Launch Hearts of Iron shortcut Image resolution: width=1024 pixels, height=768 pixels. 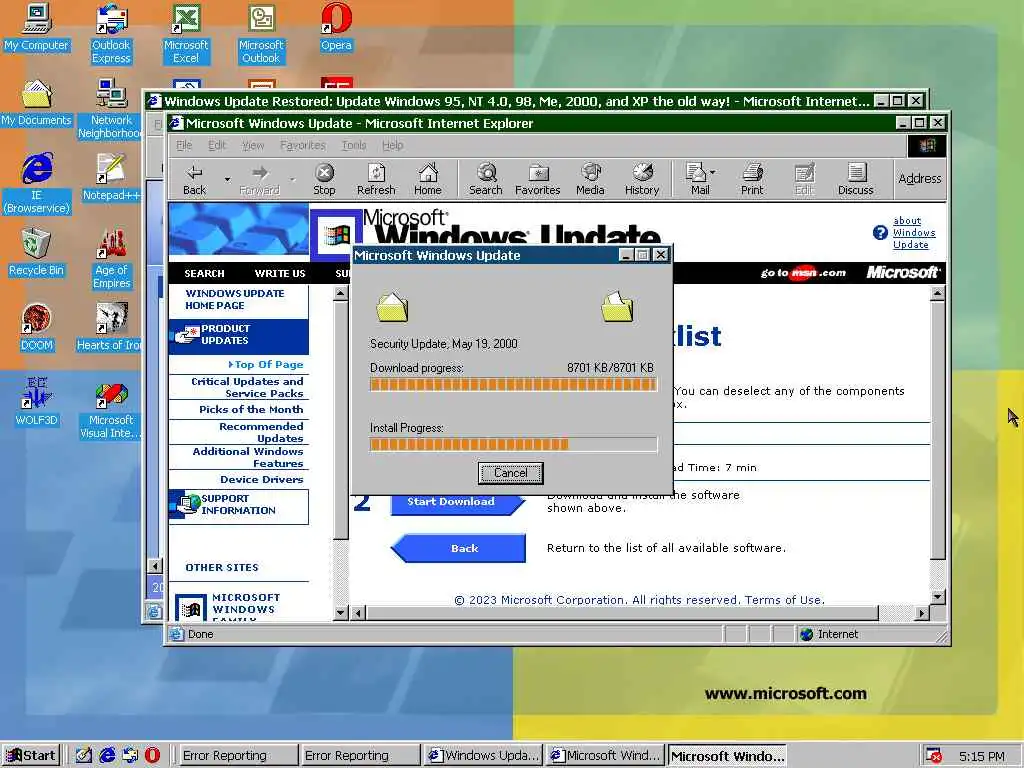(109, 327)
